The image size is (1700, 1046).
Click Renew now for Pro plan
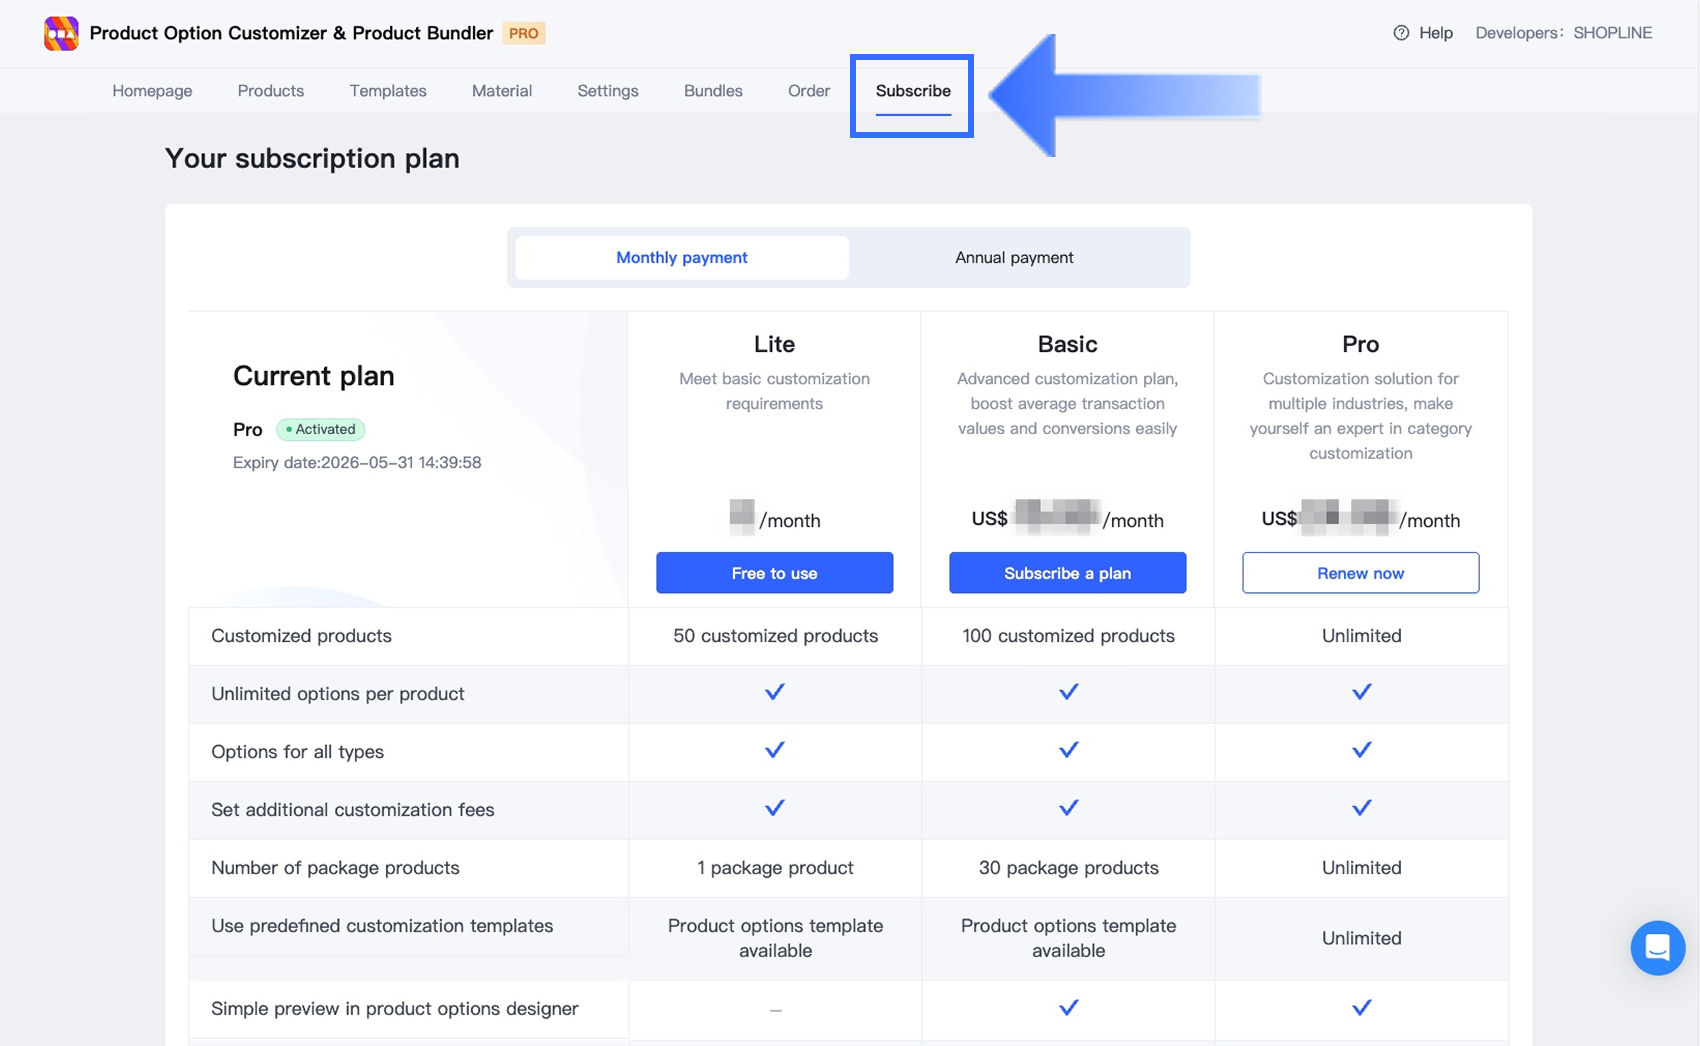[1360, 573]
